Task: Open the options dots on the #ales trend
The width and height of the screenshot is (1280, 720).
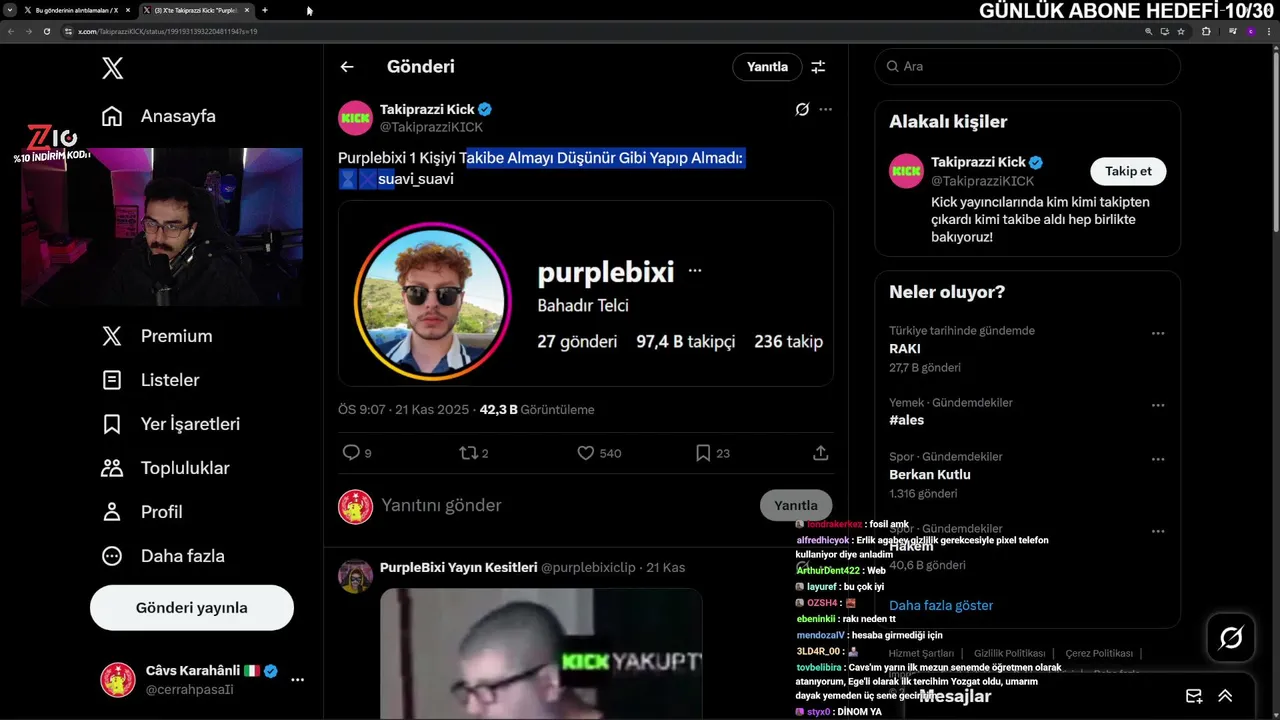Action: pyautogui.click(x=1158, y=405)
